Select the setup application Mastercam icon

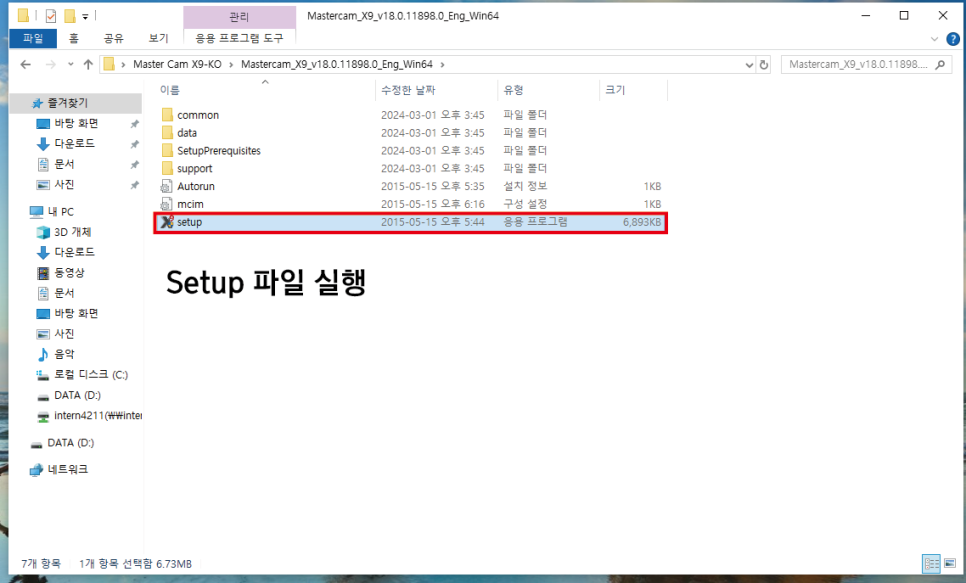(x=167, y=222)
